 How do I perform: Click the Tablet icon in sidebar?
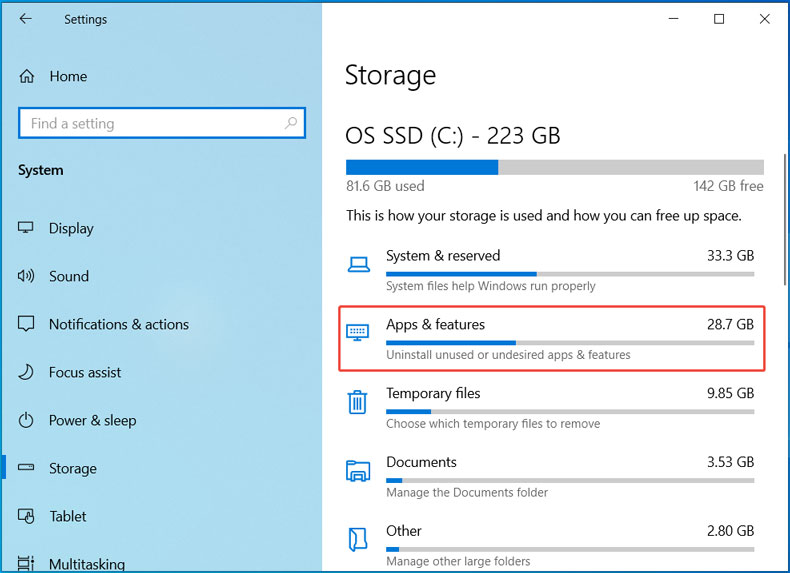pyautogui.click(x=26, y=516)
